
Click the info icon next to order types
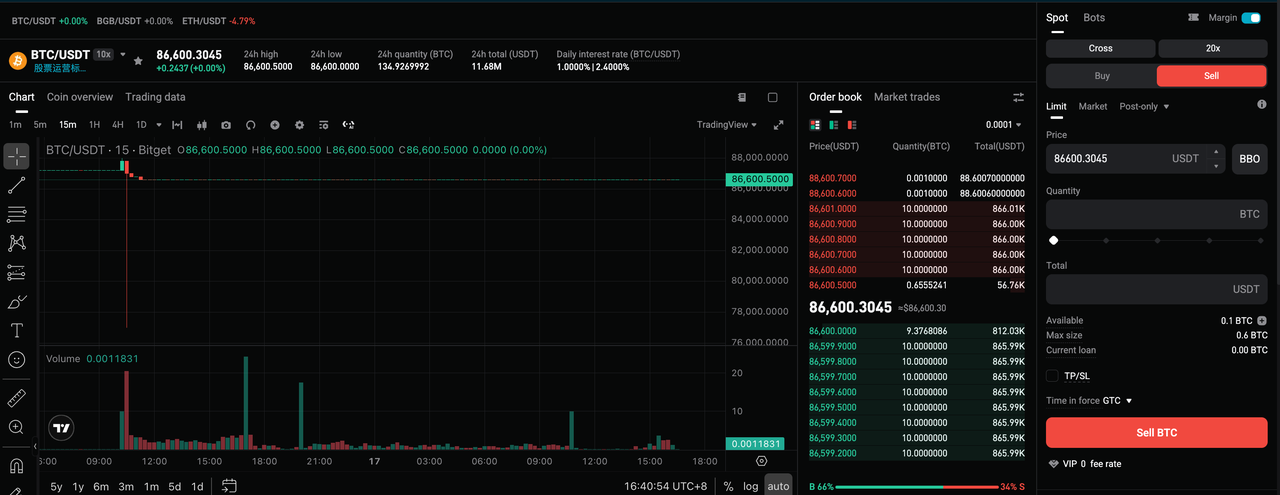click(x=1261, y=105)
